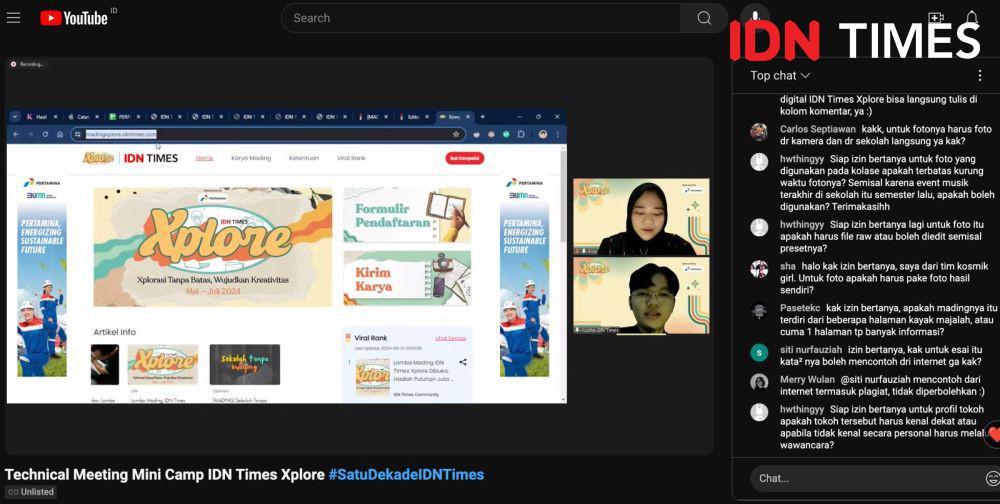Open the Xplore article thumbnail under Artikel Info
Screen dimensions: 1000x504
coord(163,364)
